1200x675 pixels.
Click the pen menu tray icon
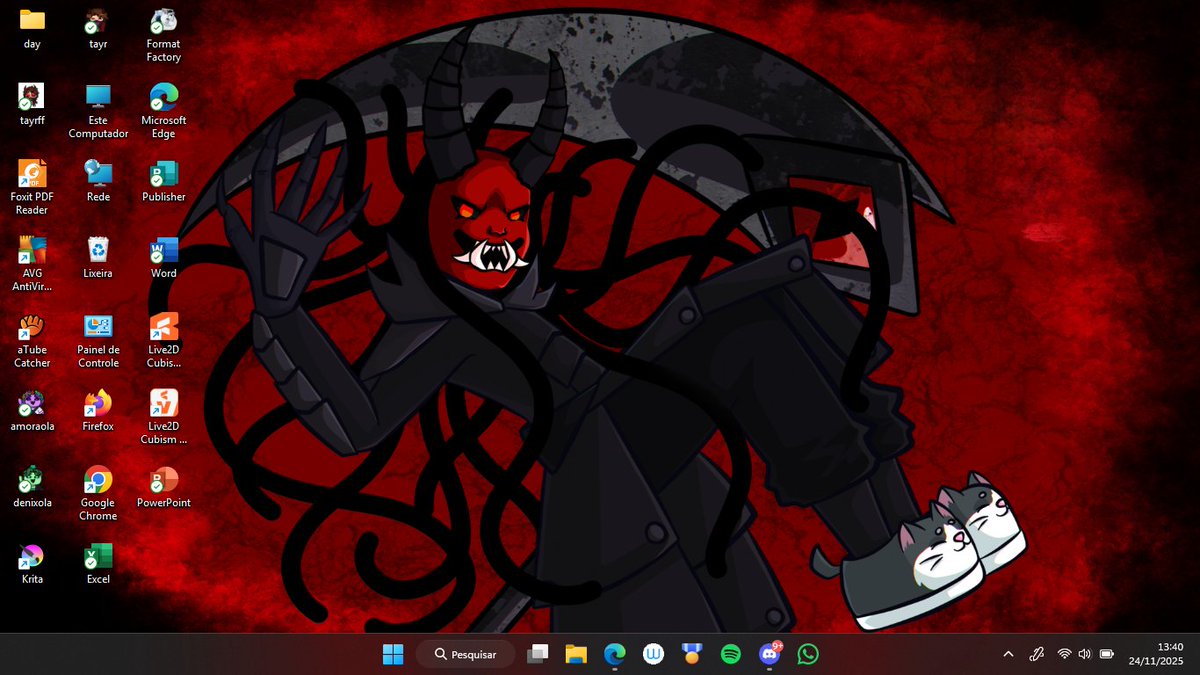[1037, 654]
